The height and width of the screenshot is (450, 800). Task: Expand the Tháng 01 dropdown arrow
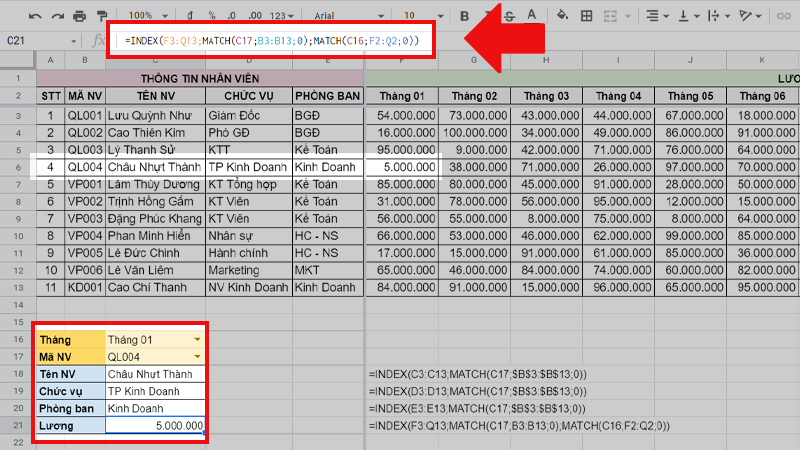tap(197, 340)
